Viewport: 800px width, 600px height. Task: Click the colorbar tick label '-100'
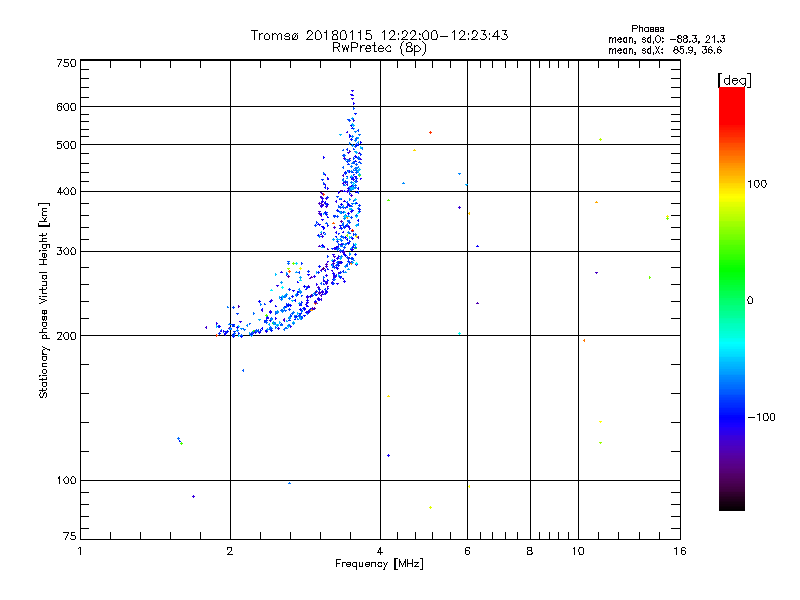point(762,417)
